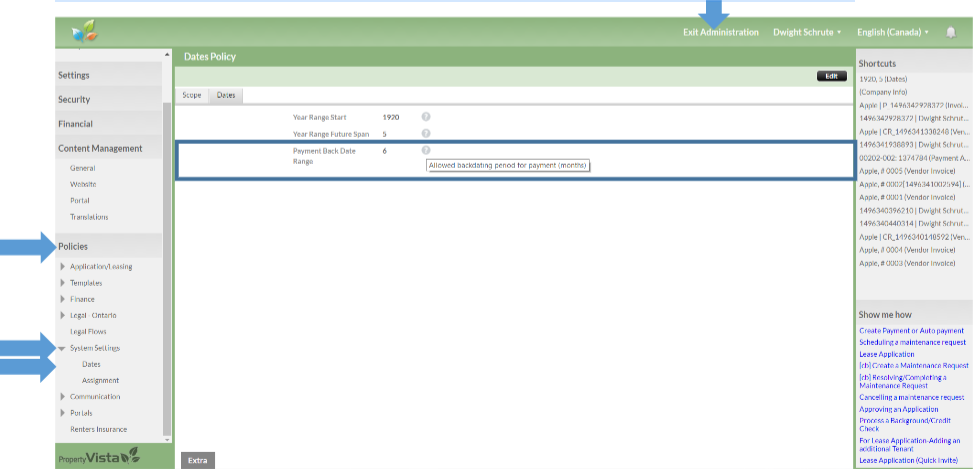Click the Property Vista leaf logo
The image size is (974, 469).
(84, 32)
